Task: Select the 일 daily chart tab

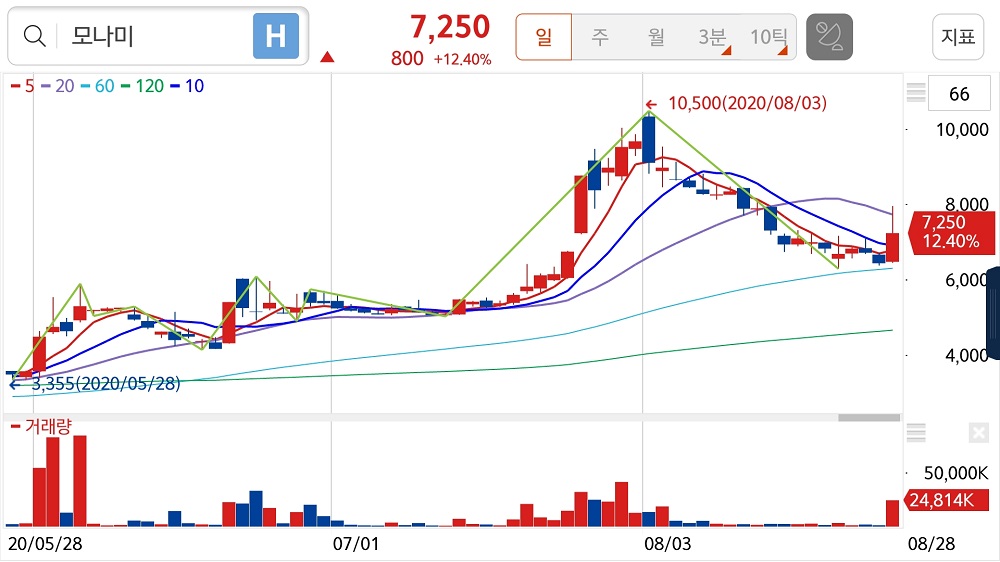Action: click(x=543, y=37)
